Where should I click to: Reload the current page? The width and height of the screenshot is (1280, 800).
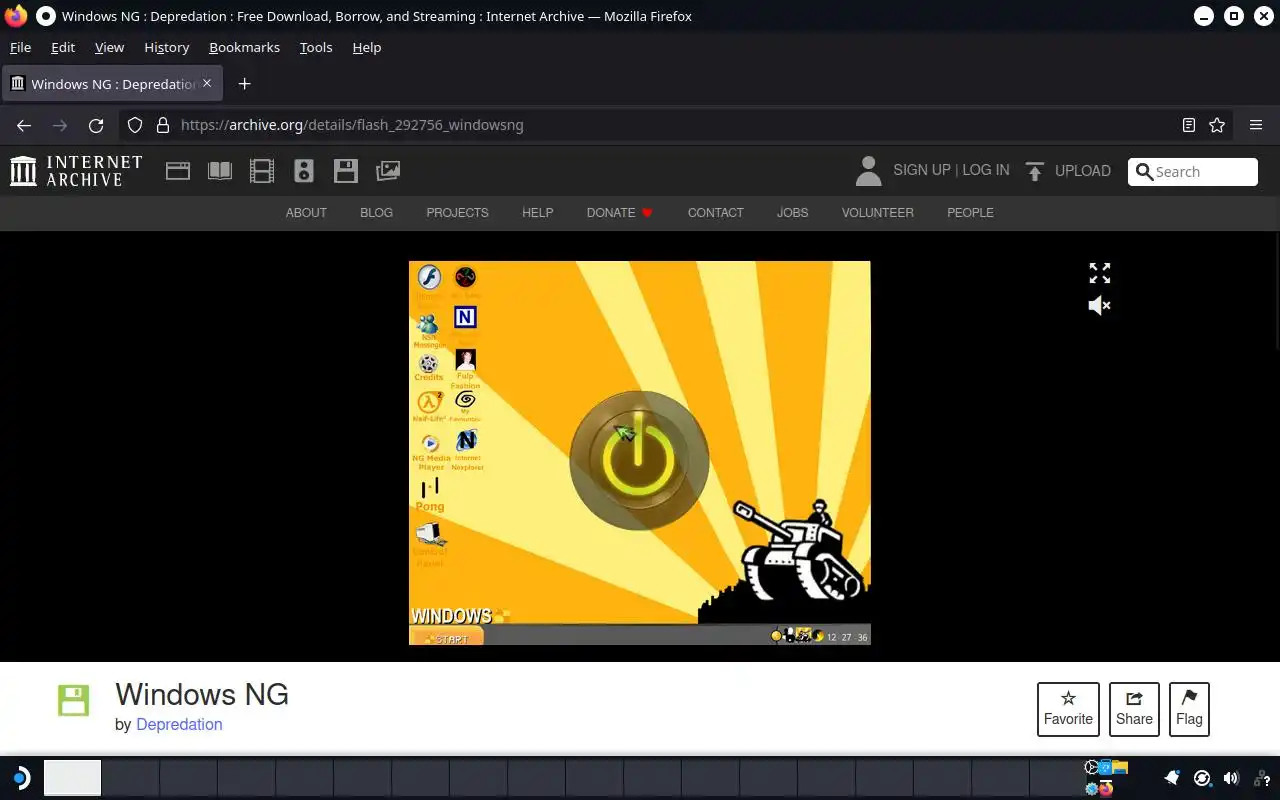click(x=96, y=125)
